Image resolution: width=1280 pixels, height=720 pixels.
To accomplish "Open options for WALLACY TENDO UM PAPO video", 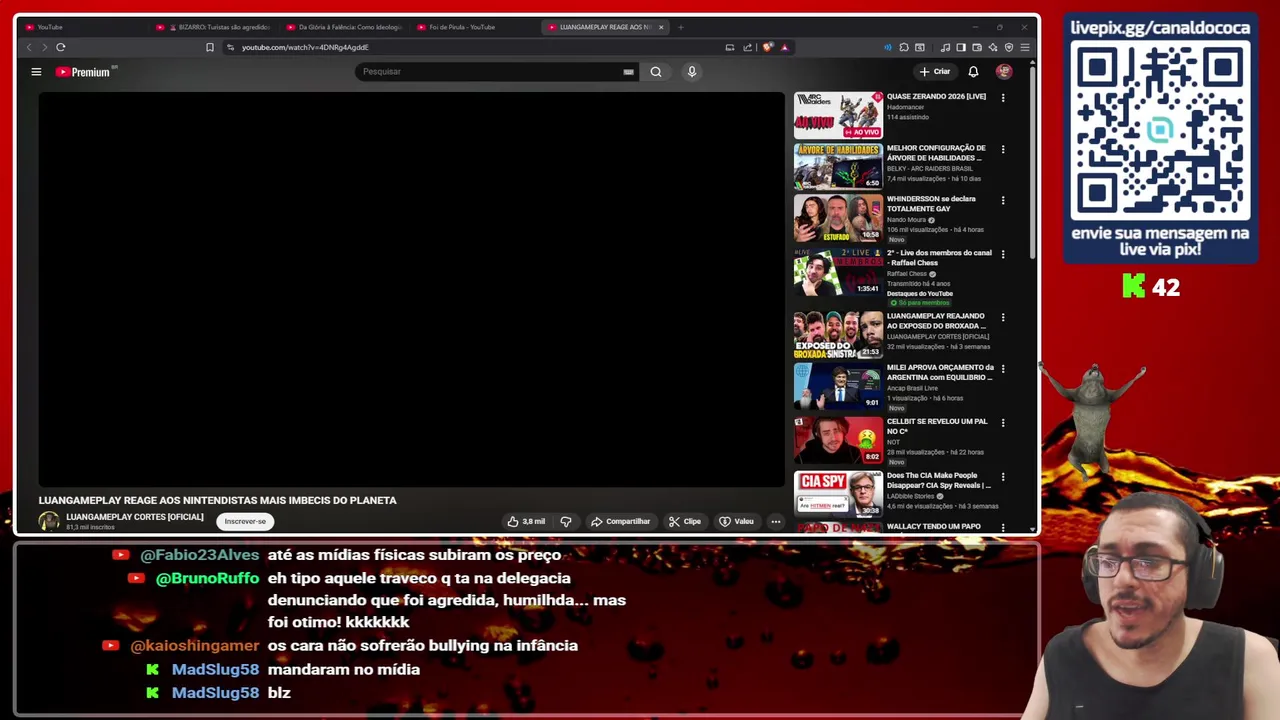I will tap(1003, 528).
